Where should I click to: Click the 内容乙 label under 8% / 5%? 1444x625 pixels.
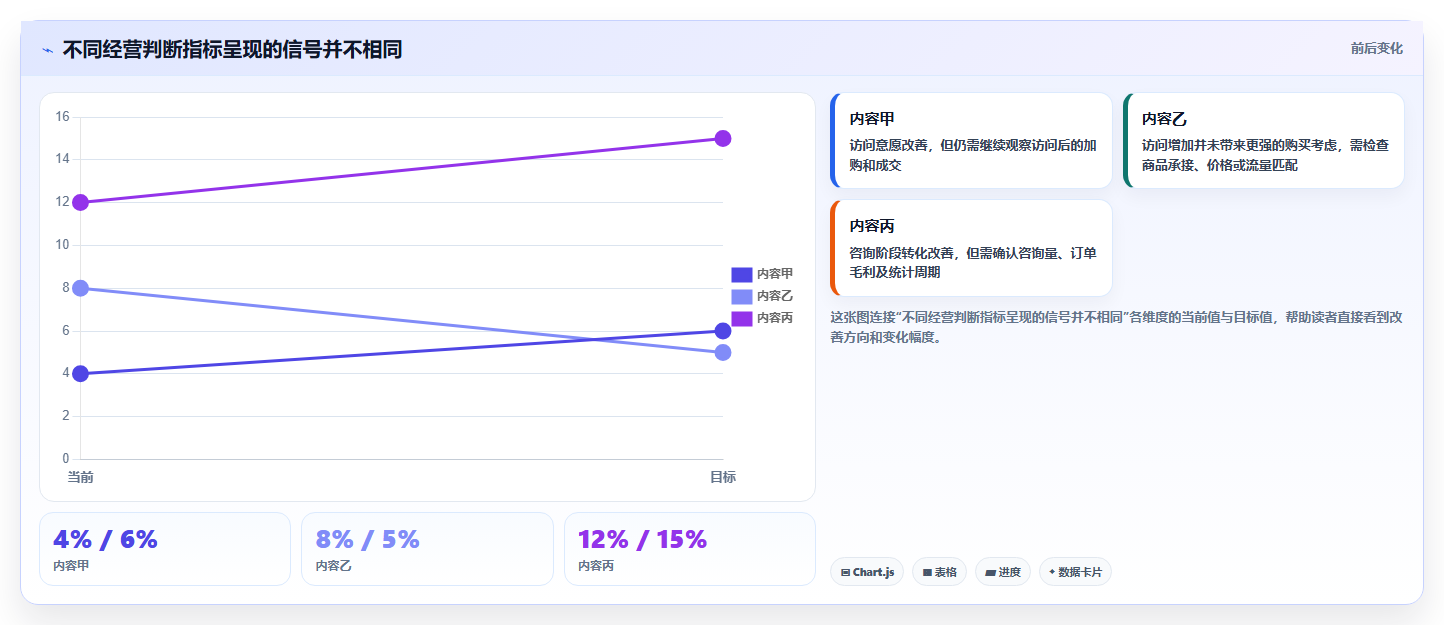pos(333,566)
